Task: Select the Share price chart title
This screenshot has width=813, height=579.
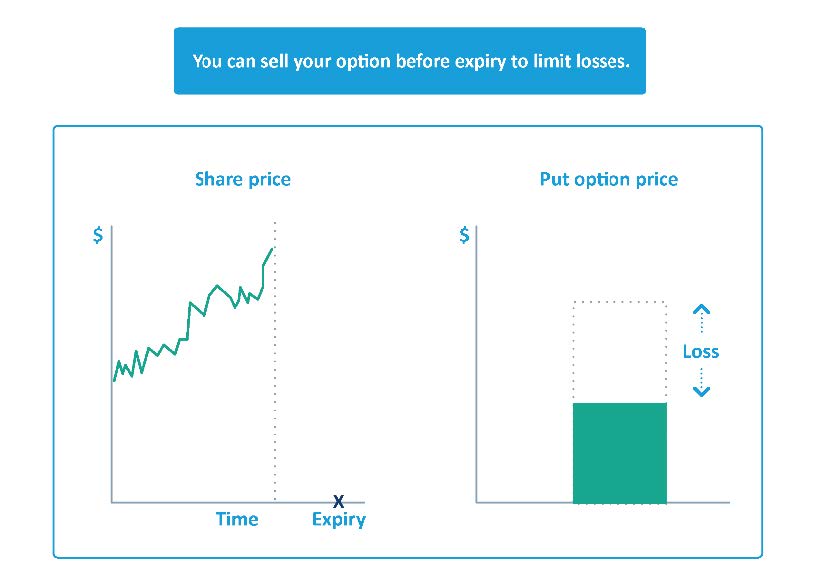Action: pyautogui.click(x=243, y=180)
